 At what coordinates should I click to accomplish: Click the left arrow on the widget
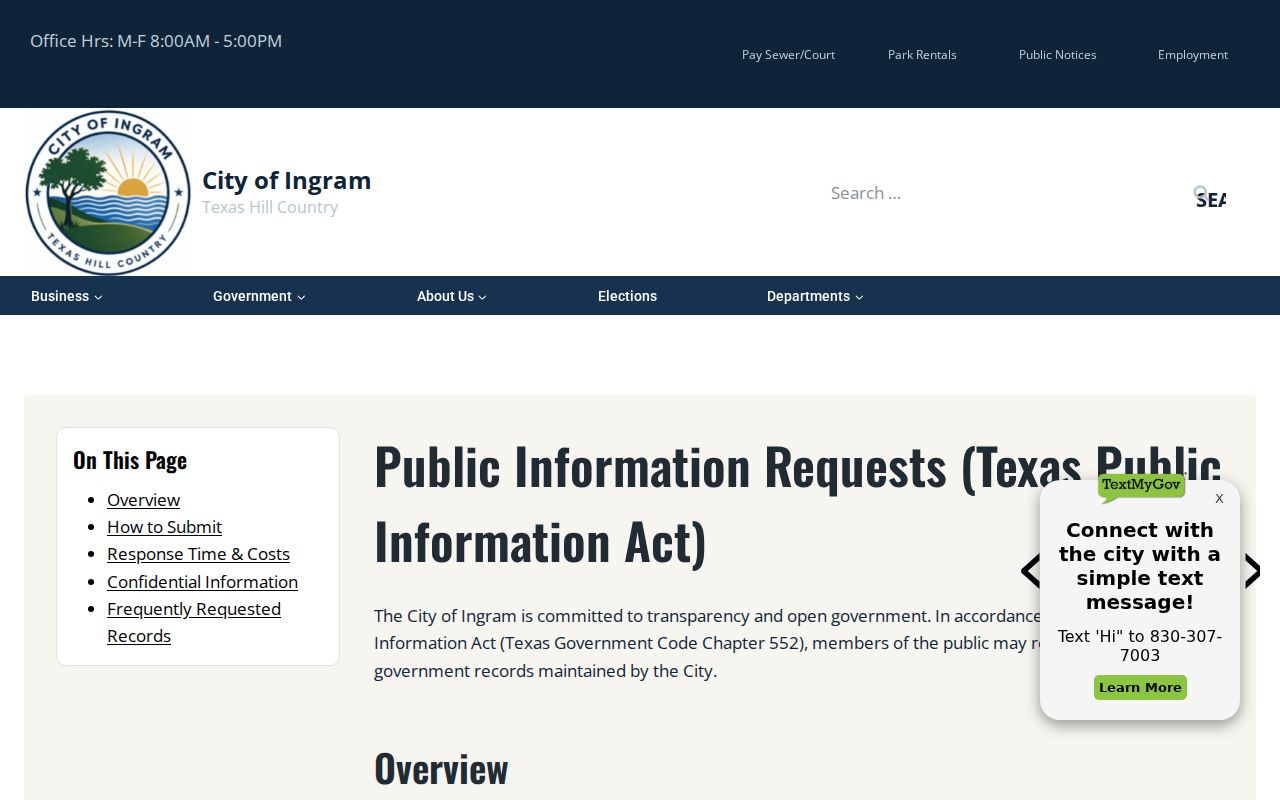coord(1031,571)
